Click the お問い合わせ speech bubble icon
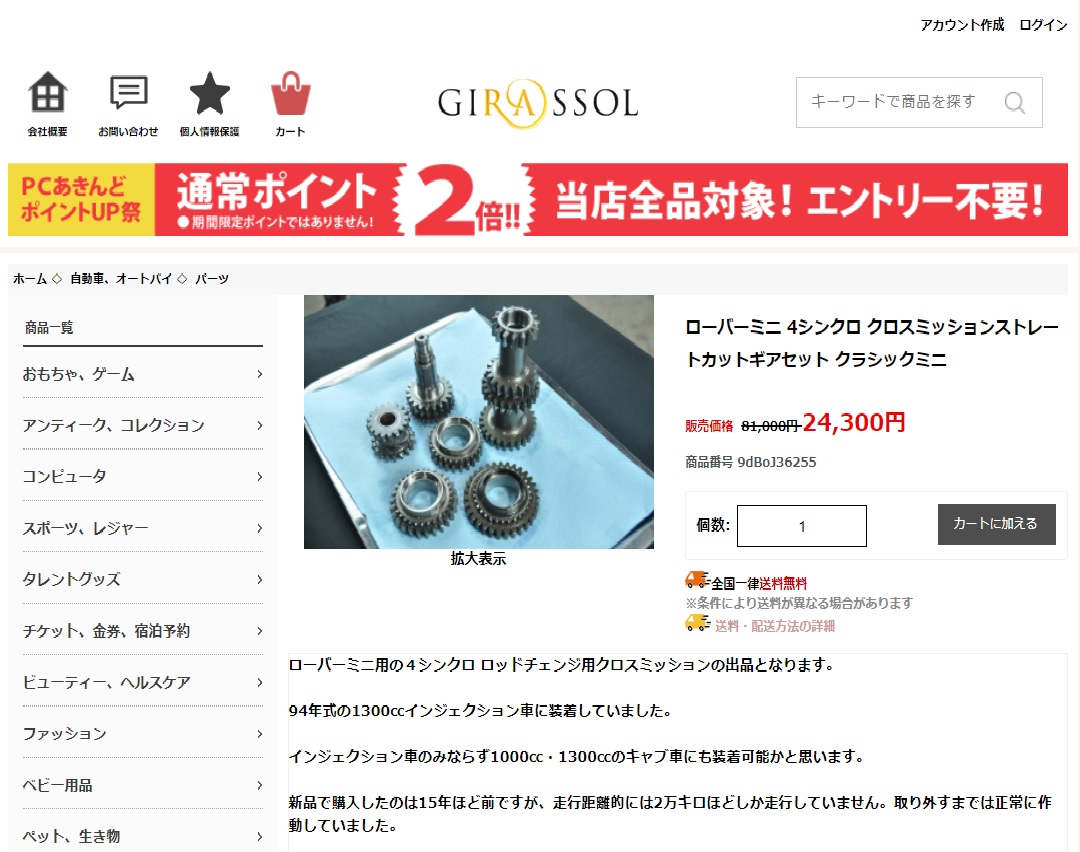The width and height of the screenshot is (1080, 852). (x=129, y=92)
